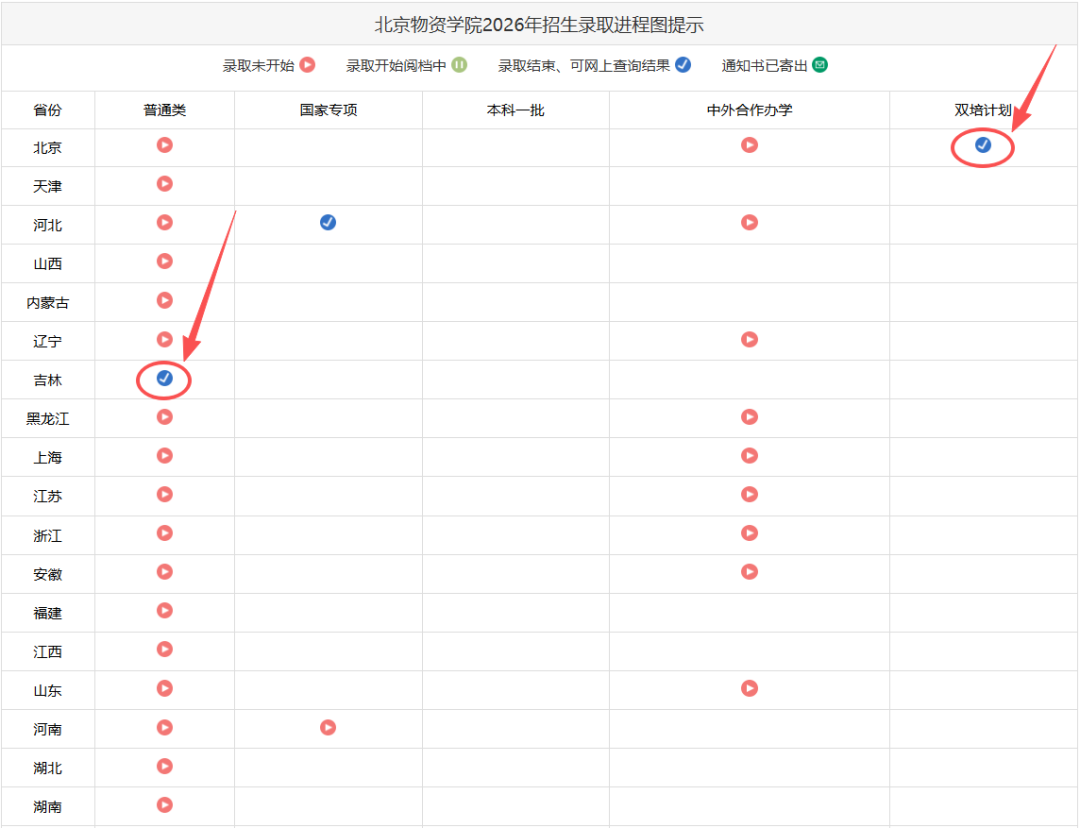Click the page title 北京物资学院2026年招生录取进程图提示
Screen dimensions: 1080x828
pos(539,25)
